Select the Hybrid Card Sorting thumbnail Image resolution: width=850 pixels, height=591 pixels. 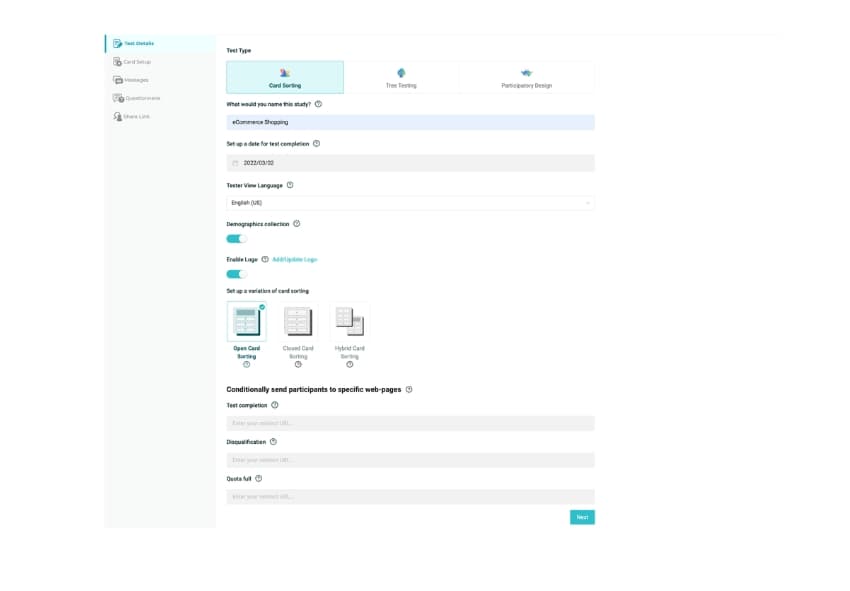[x=349, y=320]
